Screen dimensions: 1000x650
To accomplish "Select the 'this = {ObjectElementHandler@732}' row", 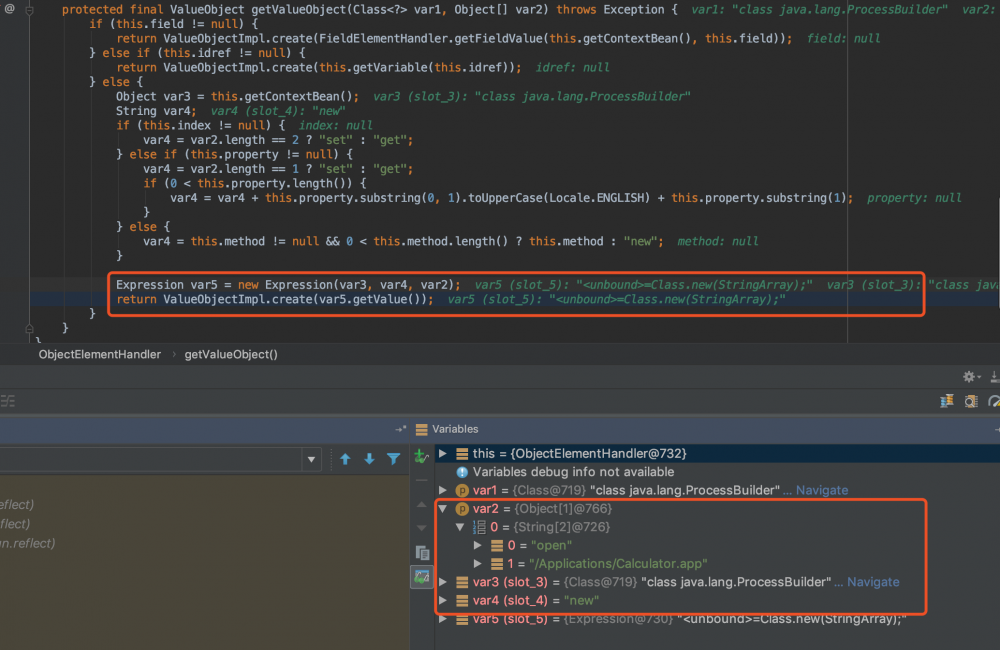I will point(716,454).
